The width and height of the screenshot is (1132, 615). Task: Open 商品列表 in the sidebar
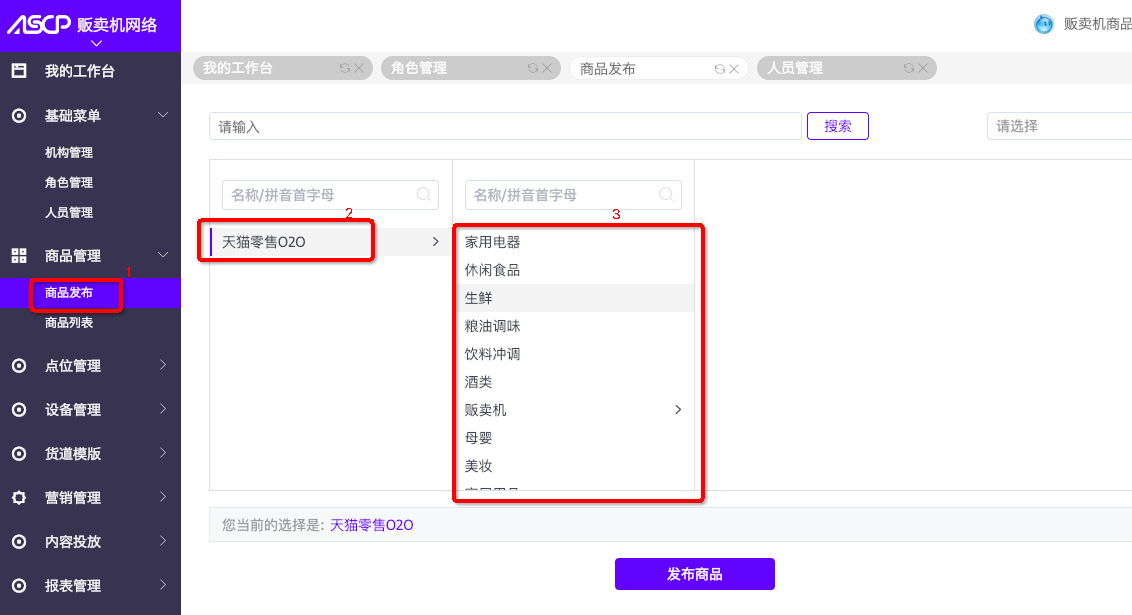[69, 323]
